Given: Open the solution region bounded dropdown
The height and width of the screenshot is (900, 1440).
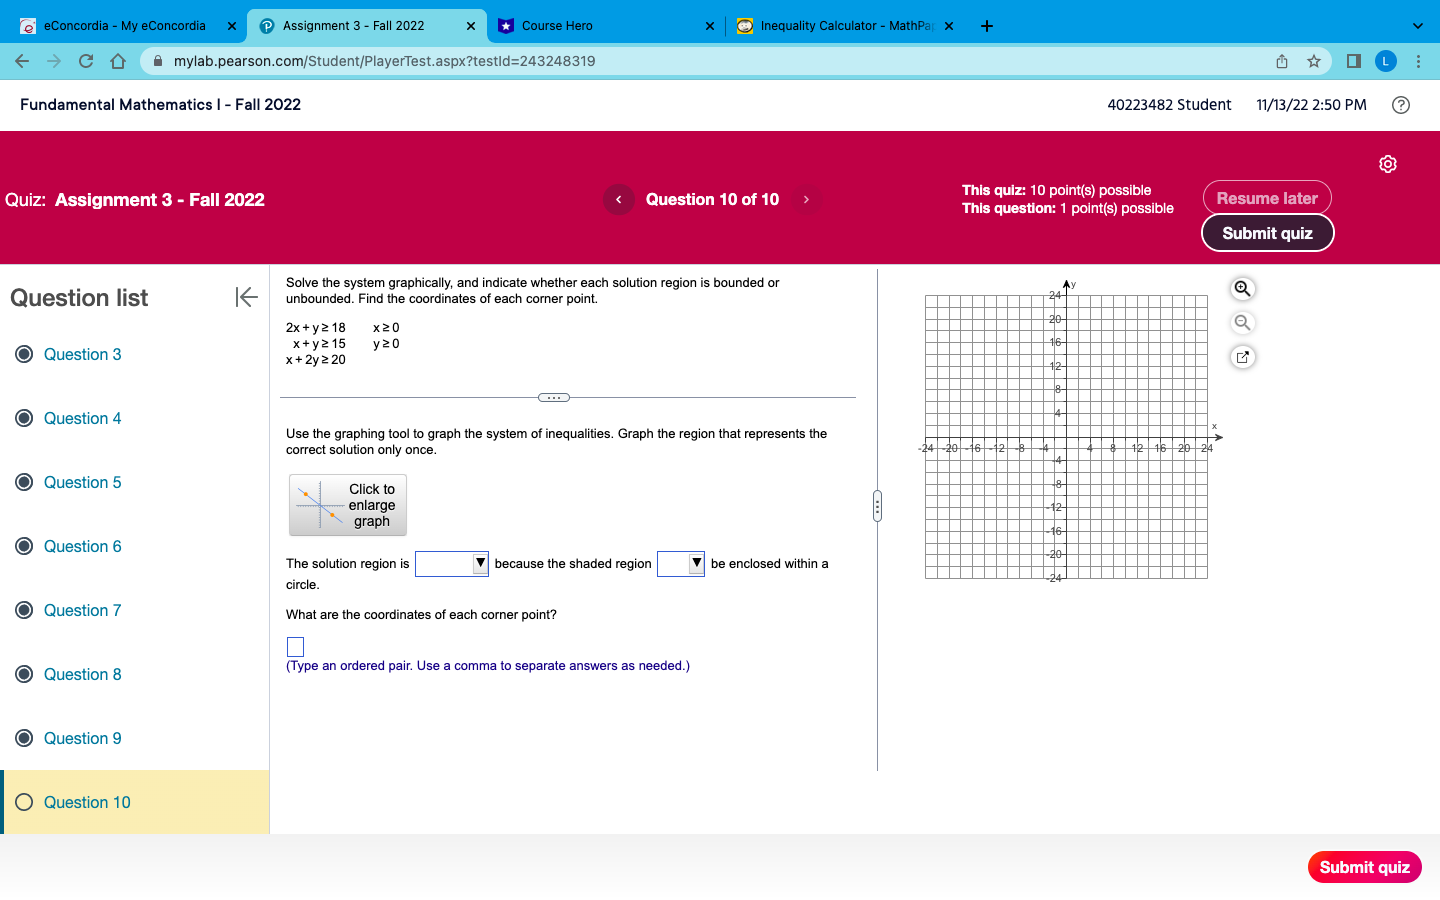Looking at the screenshot, I should [x=452, y=564].
